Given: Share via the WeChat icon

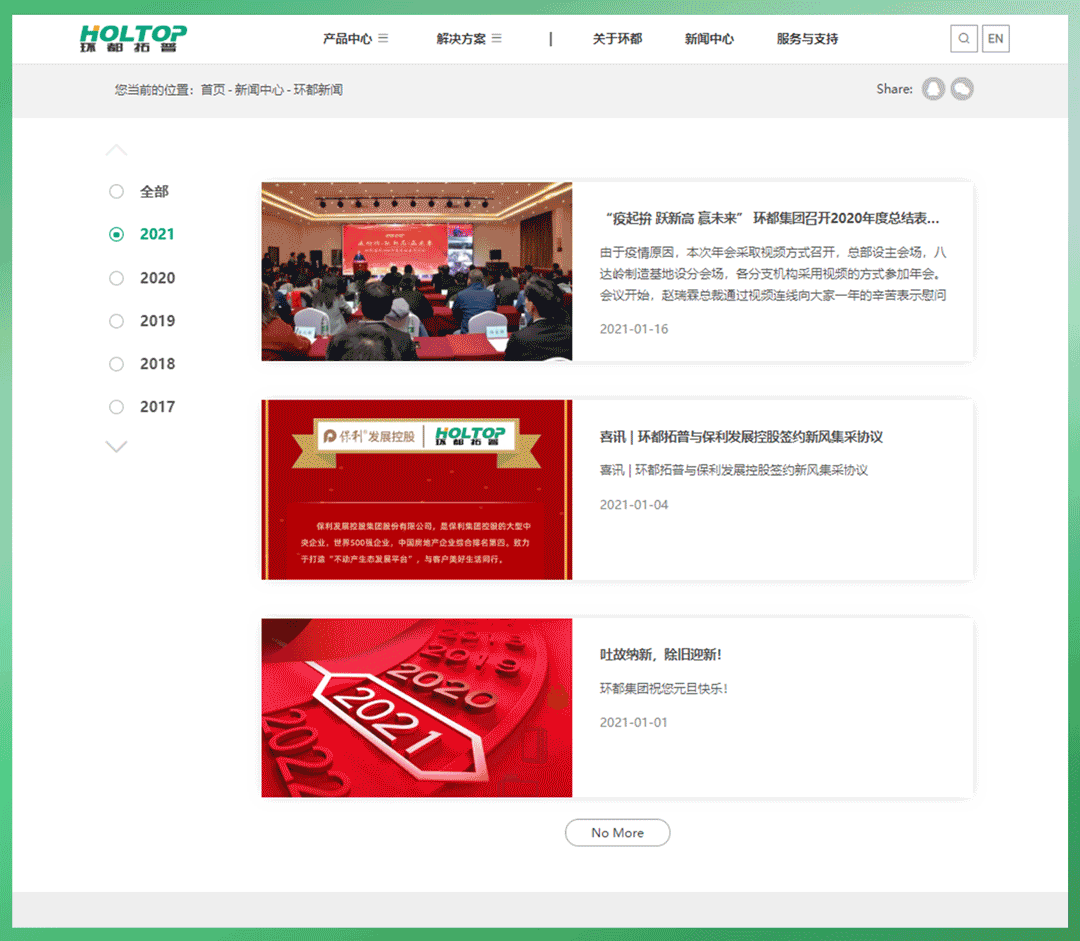Looking at the screenshot, I should 962,89.
